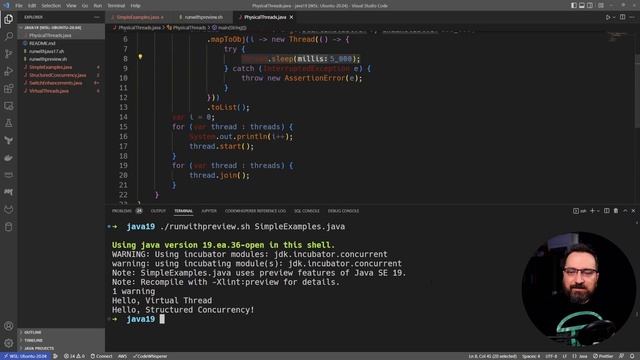The width and height of the screenshot is (640, 360).
Task: Collapse the JAVA19 workspace folder header
Action: [x=61, y=28]
